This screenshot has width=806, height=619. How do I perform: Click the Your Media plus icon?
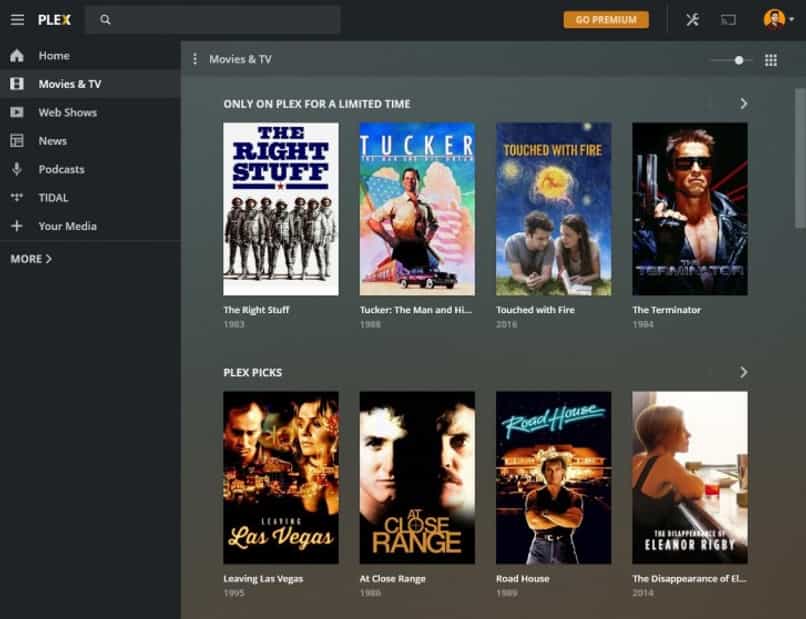tap(17, 226)
